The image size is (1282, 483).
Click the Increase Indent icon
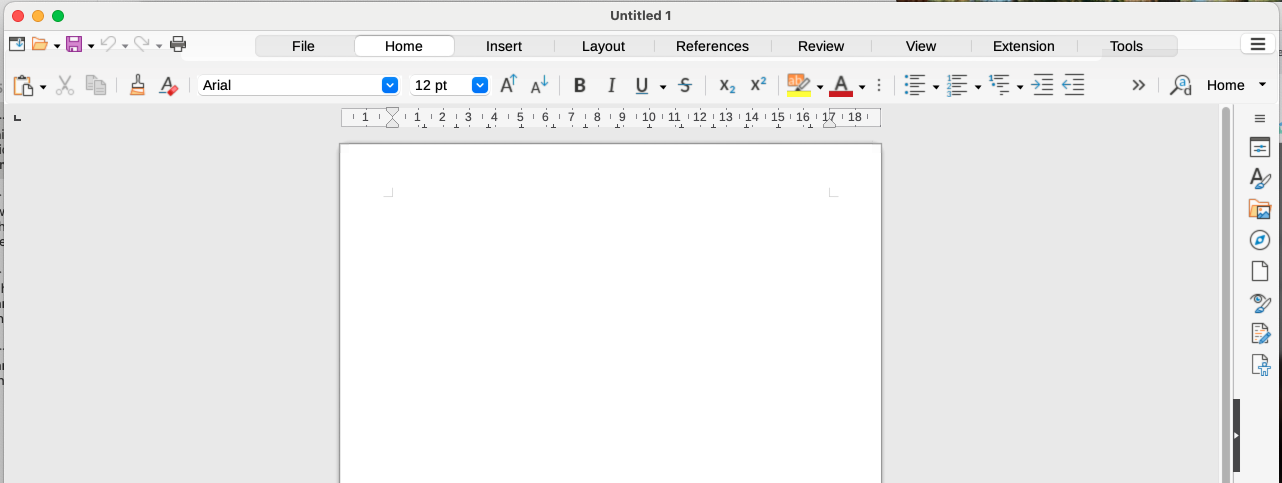1042,86
